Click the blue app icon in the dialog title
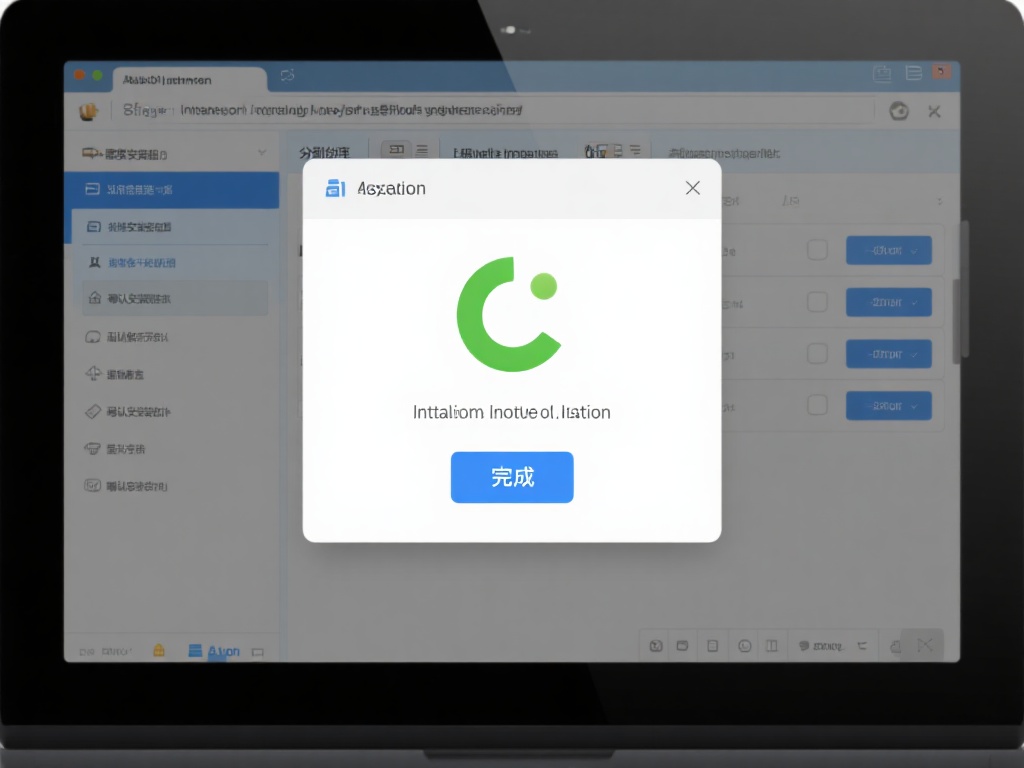 tap(335, 188)
